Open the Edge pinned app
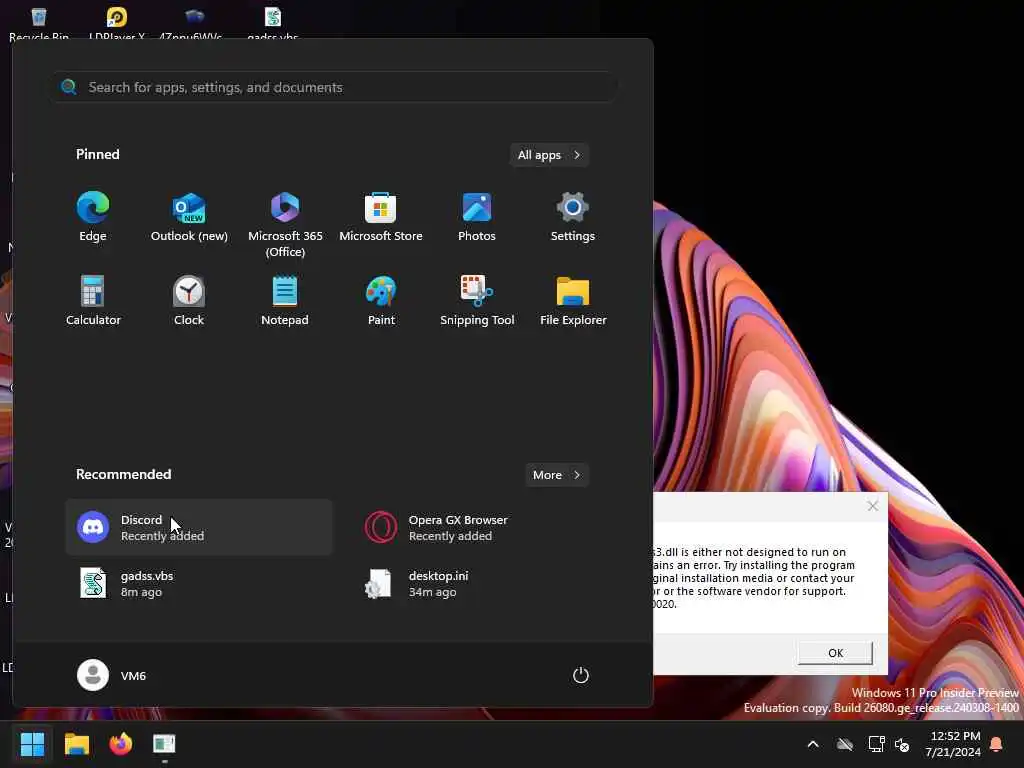The image size is (1024, 768). tap(93, 217)
